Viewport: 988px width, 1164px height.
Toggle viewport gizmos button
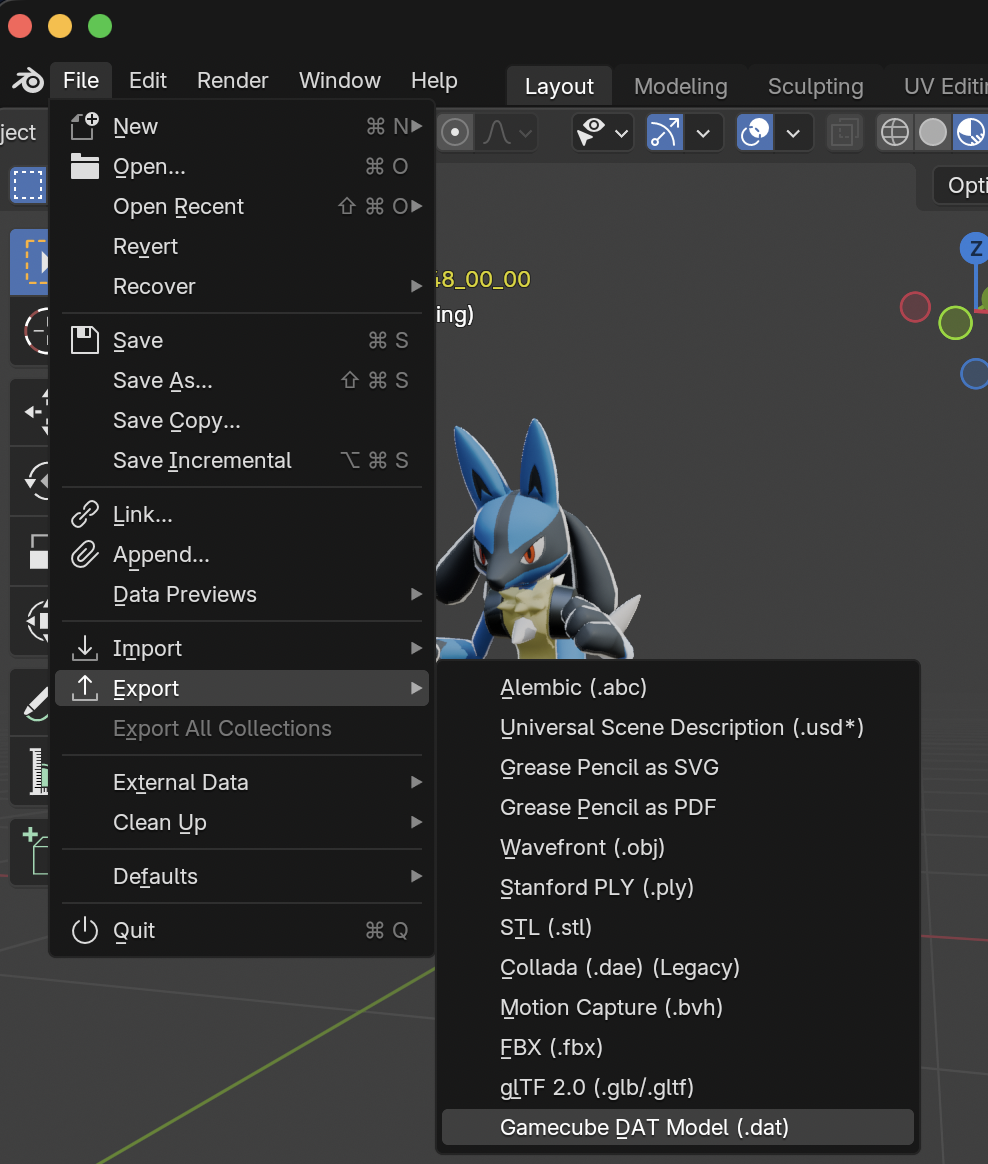(664, 134)
